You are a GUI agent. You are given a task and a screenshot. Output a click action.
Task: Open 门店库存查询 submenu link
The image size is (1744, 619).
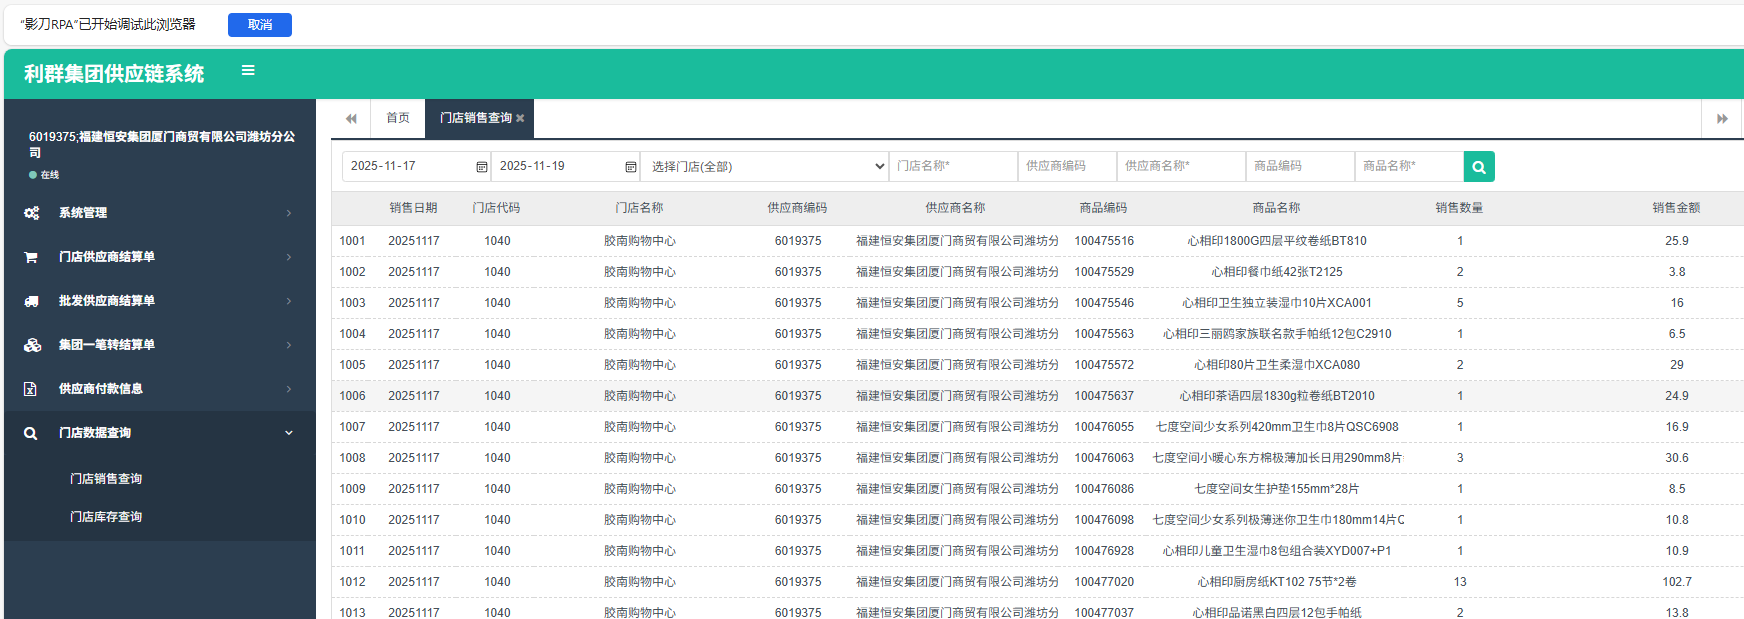[106, 517]
